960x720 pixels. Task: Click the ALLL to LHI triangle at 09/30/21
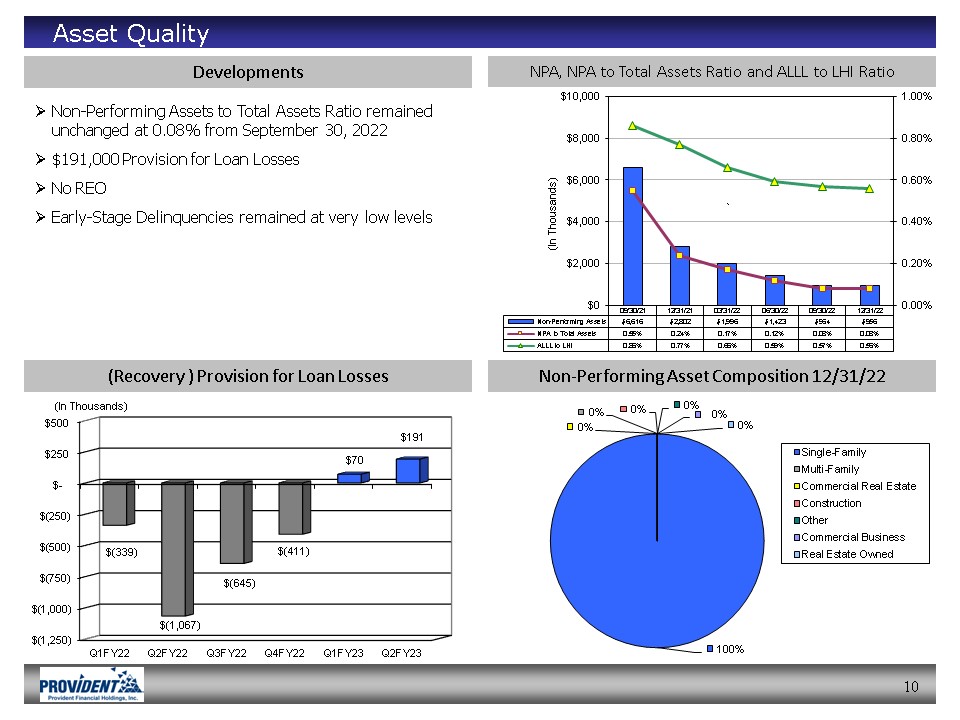pos(632,125)
